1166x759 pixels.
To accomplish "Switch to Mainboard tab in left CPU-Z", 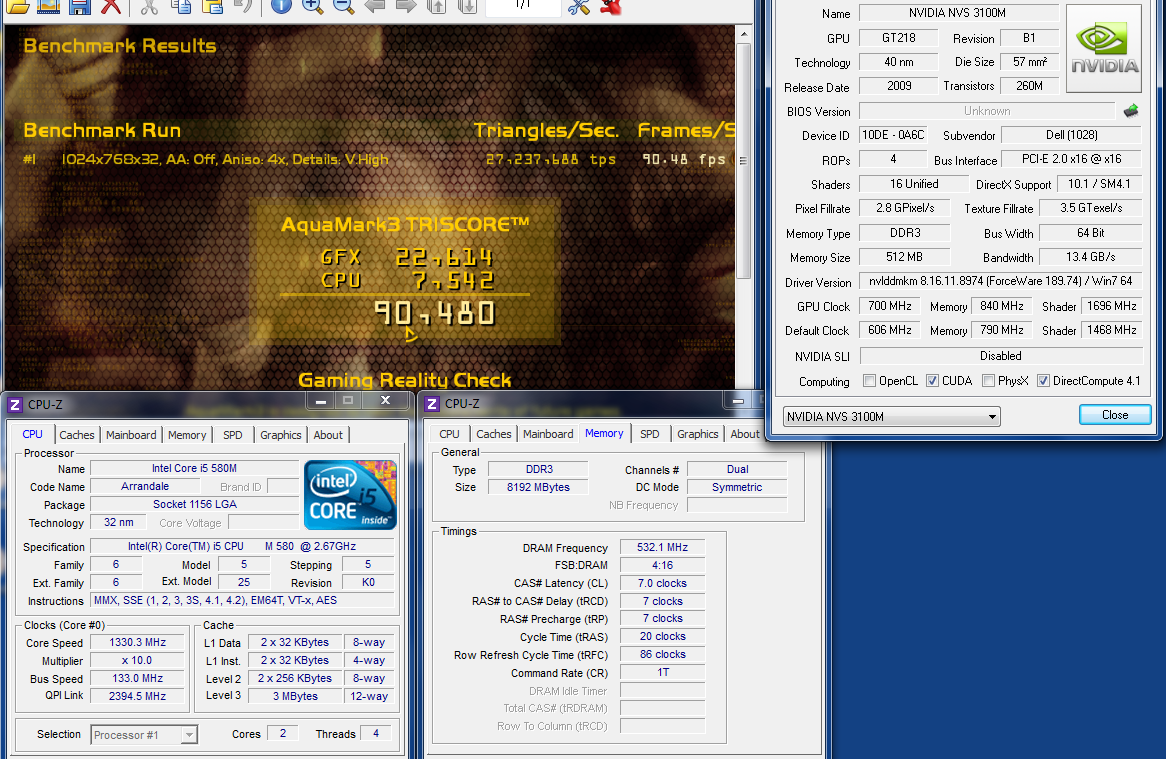I will pyautogui.click(x=131, y=435).
